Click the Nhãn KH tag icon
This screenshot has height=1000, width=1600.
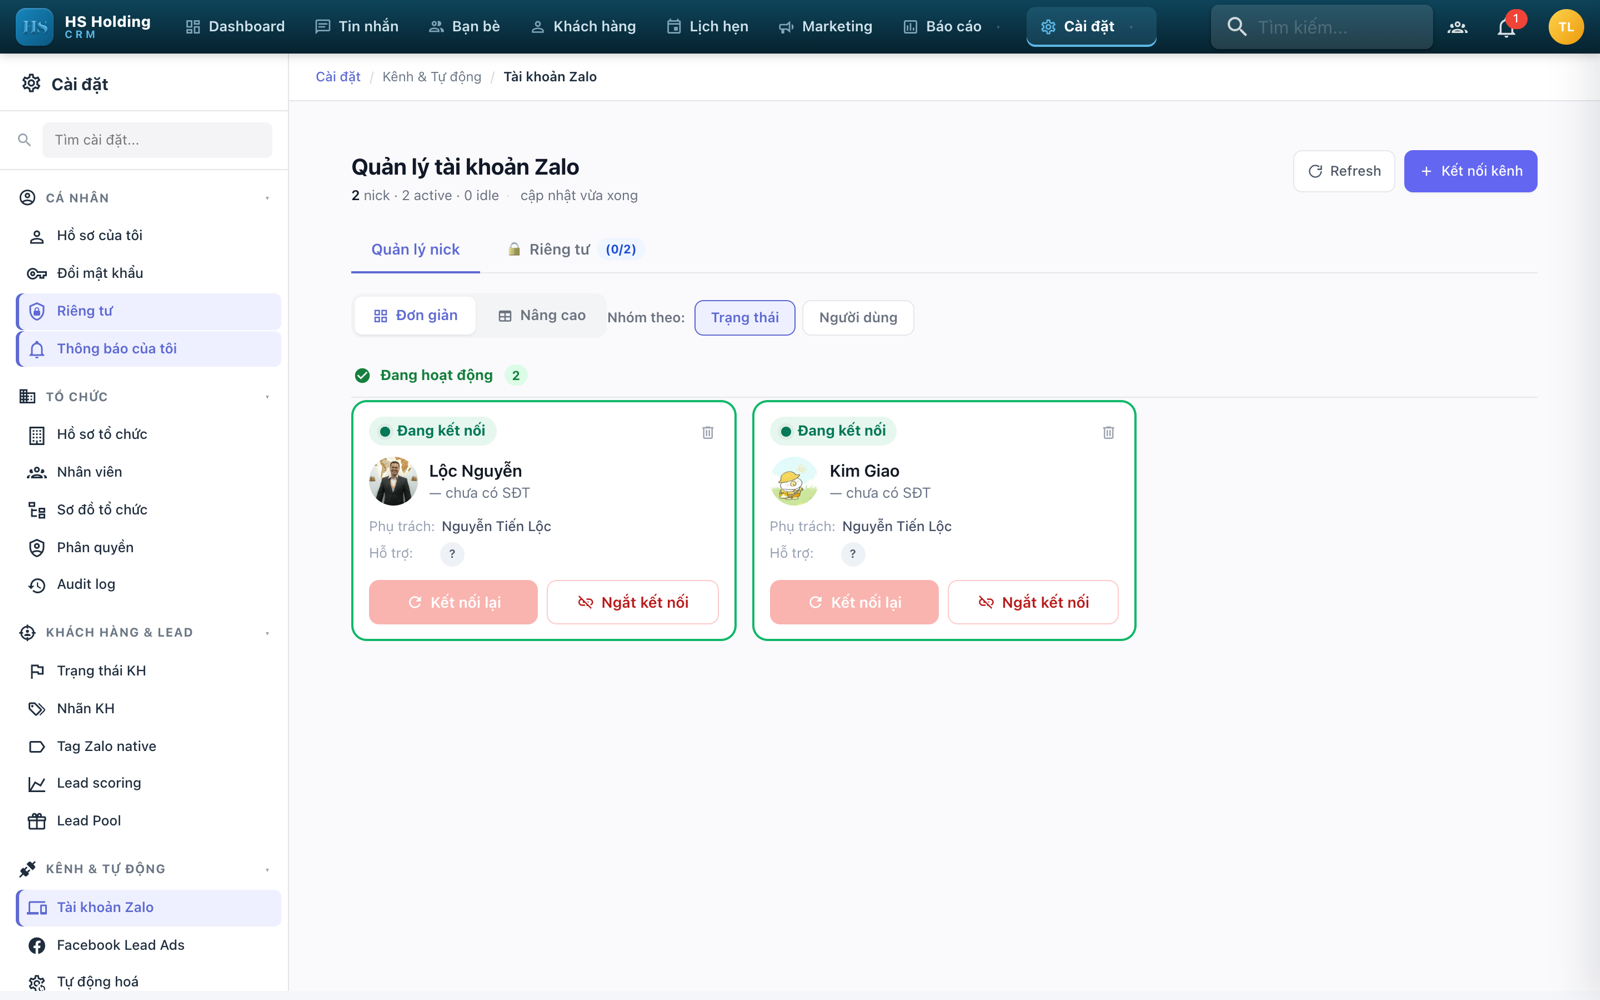click(x=37, y=709)
